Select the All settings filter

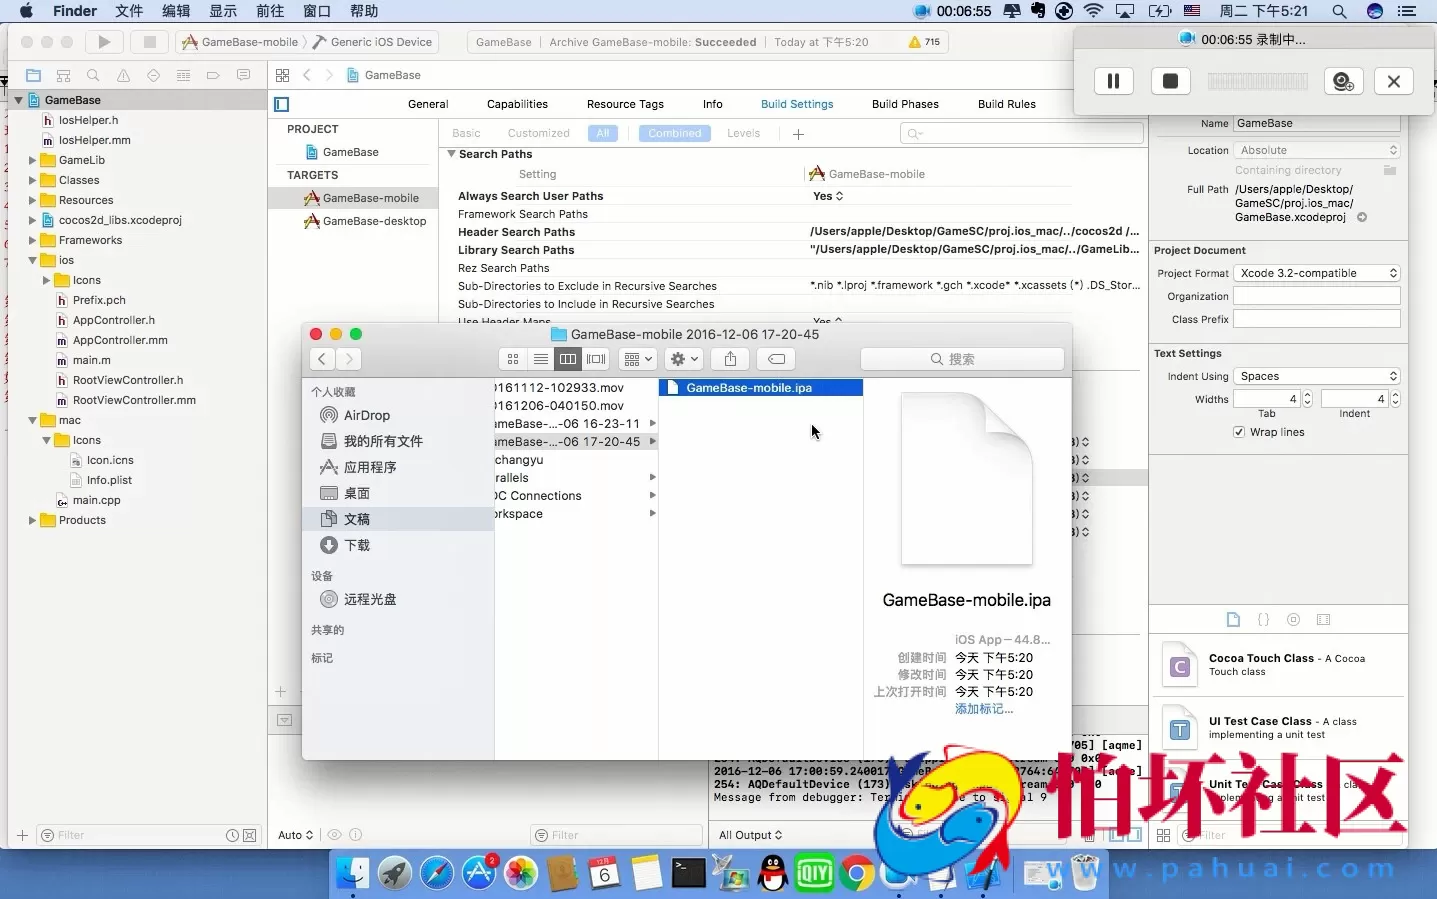[x=603, y=133]
